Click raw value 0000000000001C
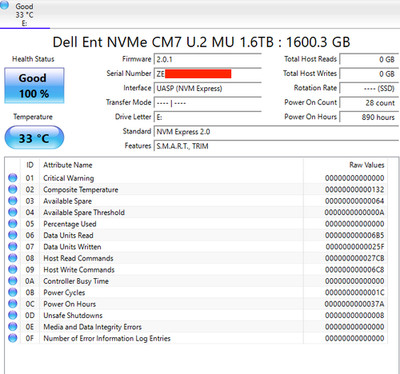This screenshot has height=374, width=400. (x=355, y=293)
